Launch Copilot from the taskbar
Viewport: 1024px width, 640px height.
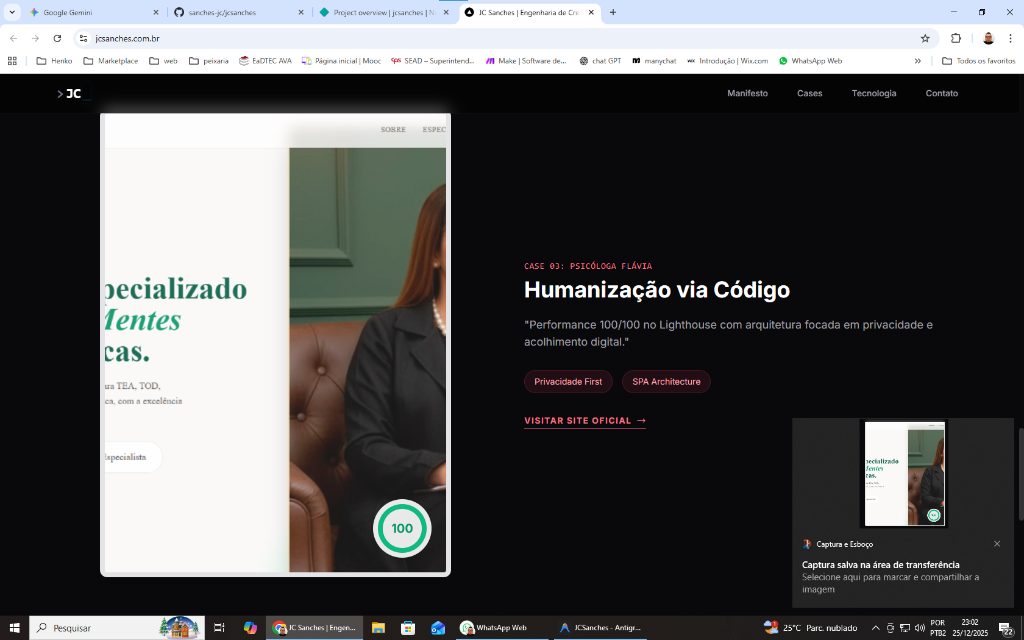(x=250, y=628)
